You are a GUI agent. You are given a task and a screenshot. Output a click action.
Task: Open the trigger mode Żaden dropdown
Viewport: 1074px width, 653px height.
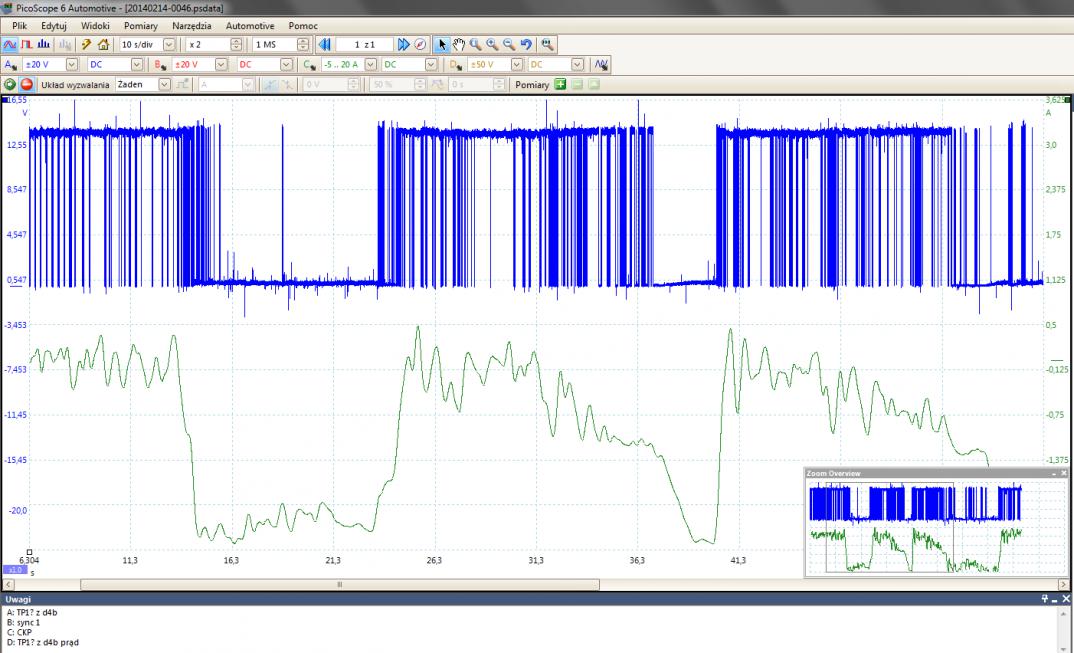pos(165,85)
